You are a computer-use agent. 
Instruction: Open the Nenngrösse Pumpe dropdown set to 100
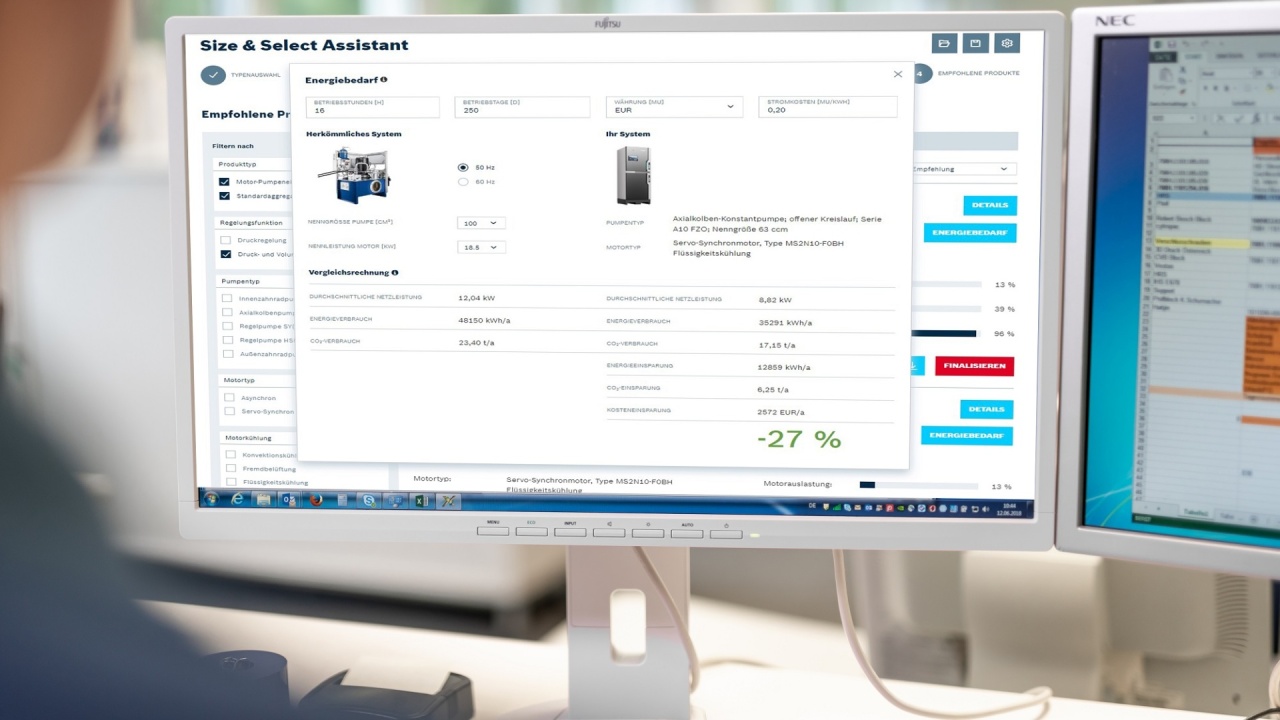coord(481,222)
